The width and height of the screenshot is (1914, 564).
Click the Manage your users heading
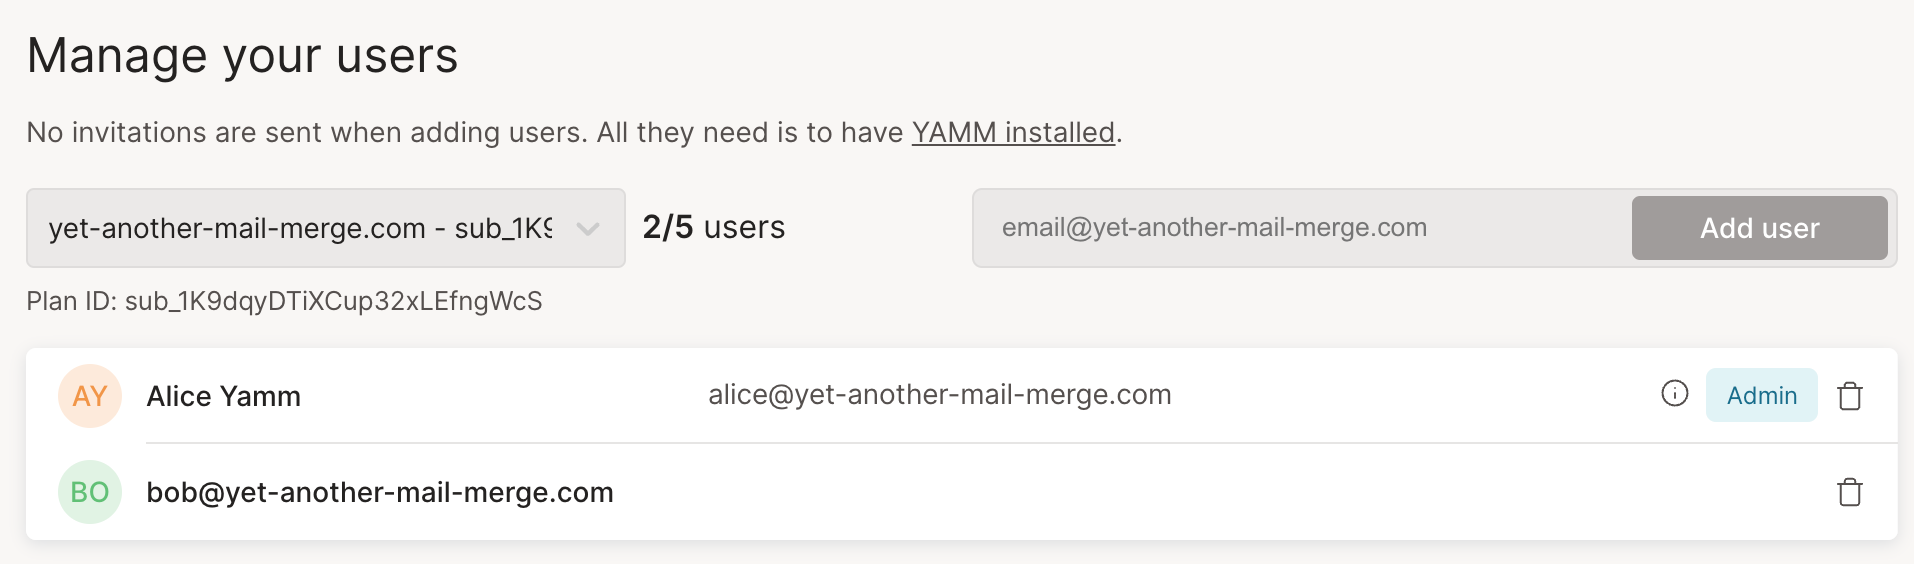(242, 56)
